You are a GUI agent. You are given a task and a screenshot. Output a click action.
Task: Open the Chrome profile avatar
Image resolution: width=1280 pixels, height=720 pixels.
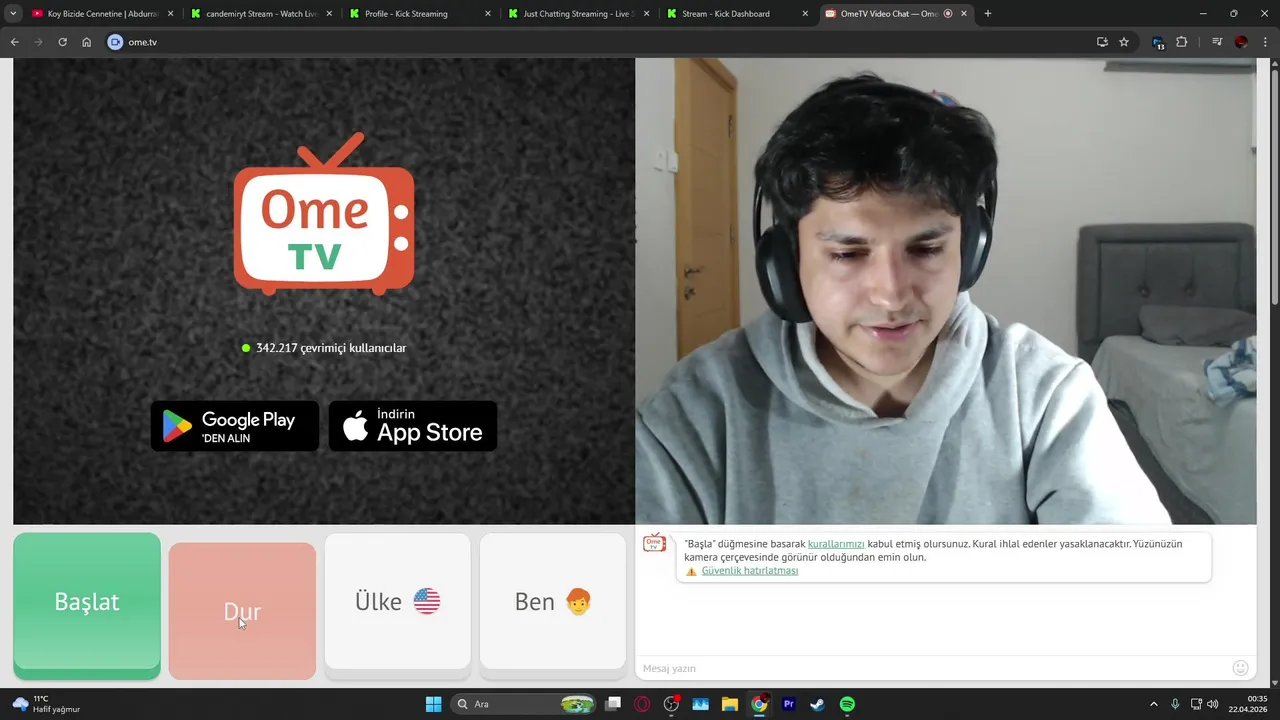point(1241,42)
